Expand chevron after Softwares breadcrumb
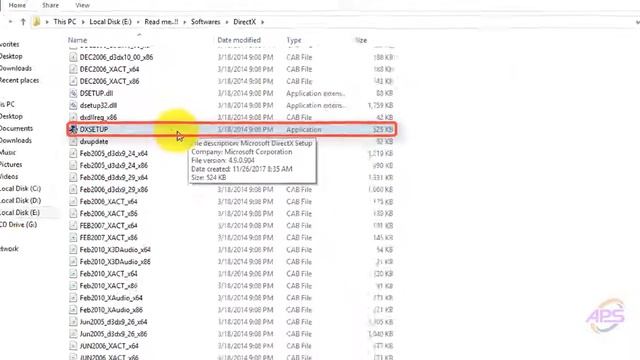The height and width of the screenshot is (360, 640). click(x=227, y=22)
